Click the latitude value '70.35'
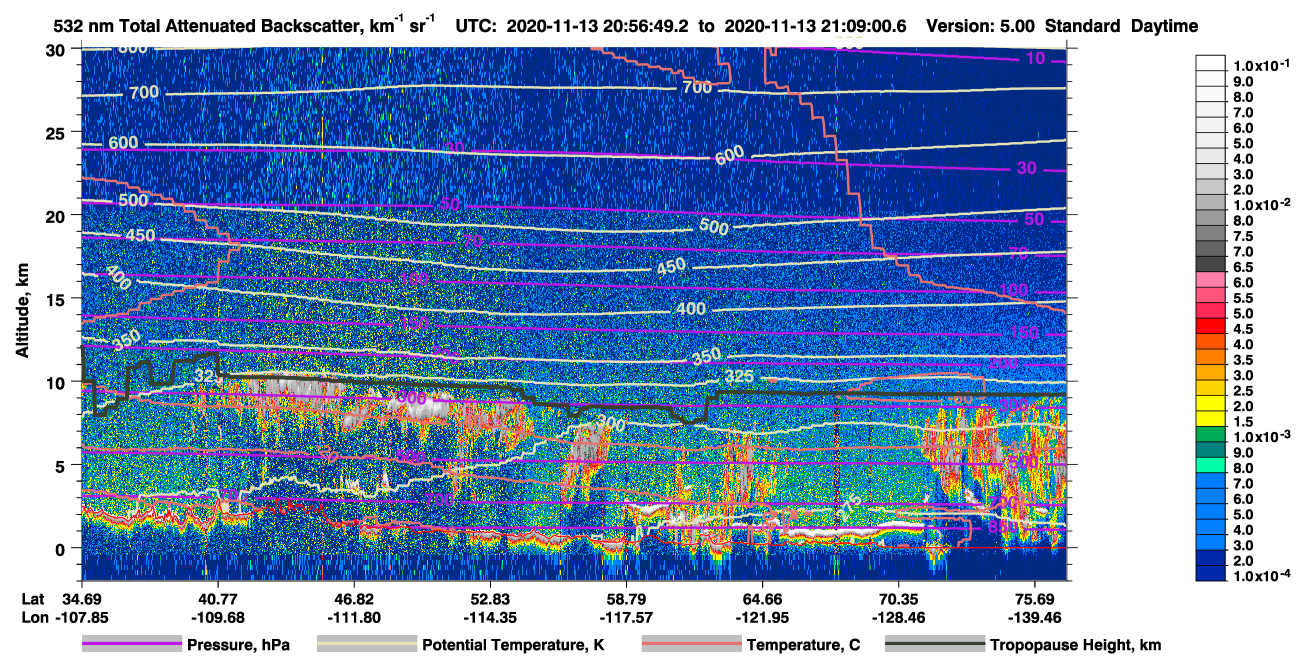This screenshot has width=1300, height=667. coord(899,598)
